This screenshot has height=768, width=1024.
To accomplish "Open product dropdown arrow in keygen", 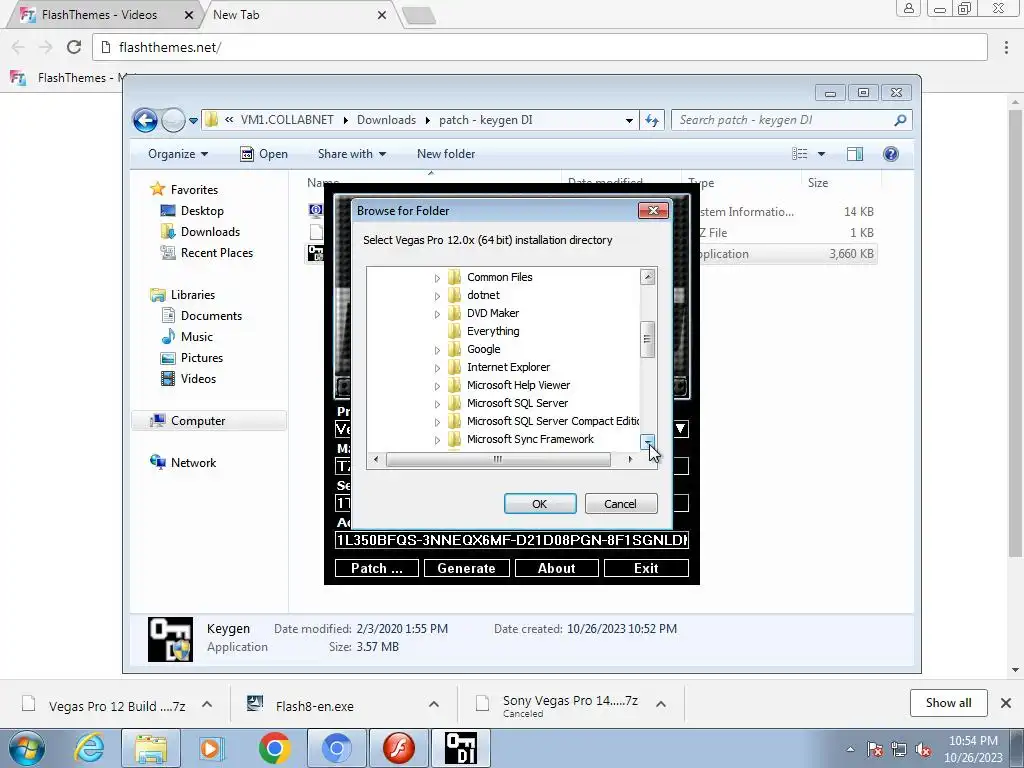I will coord(680,429).
